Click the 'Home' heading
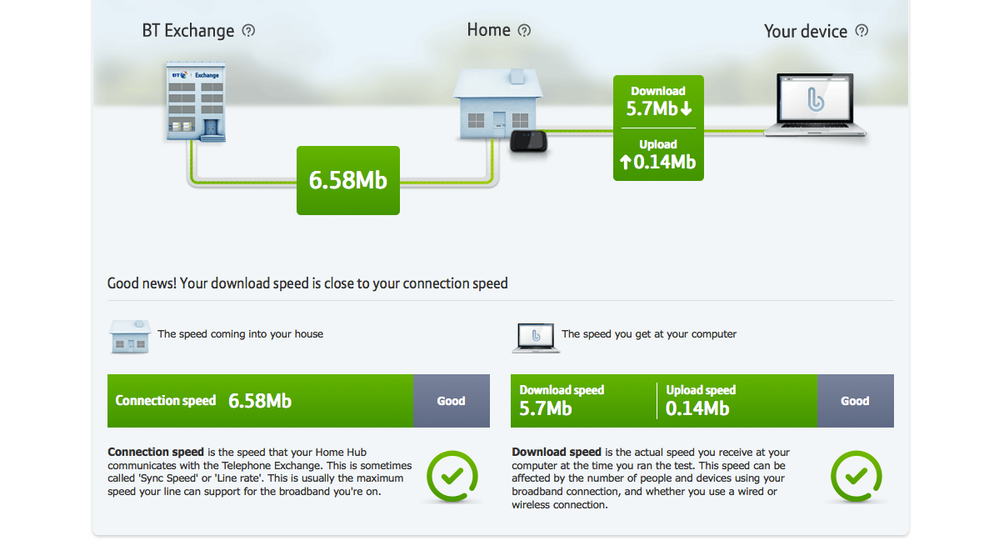 point(489,30)
